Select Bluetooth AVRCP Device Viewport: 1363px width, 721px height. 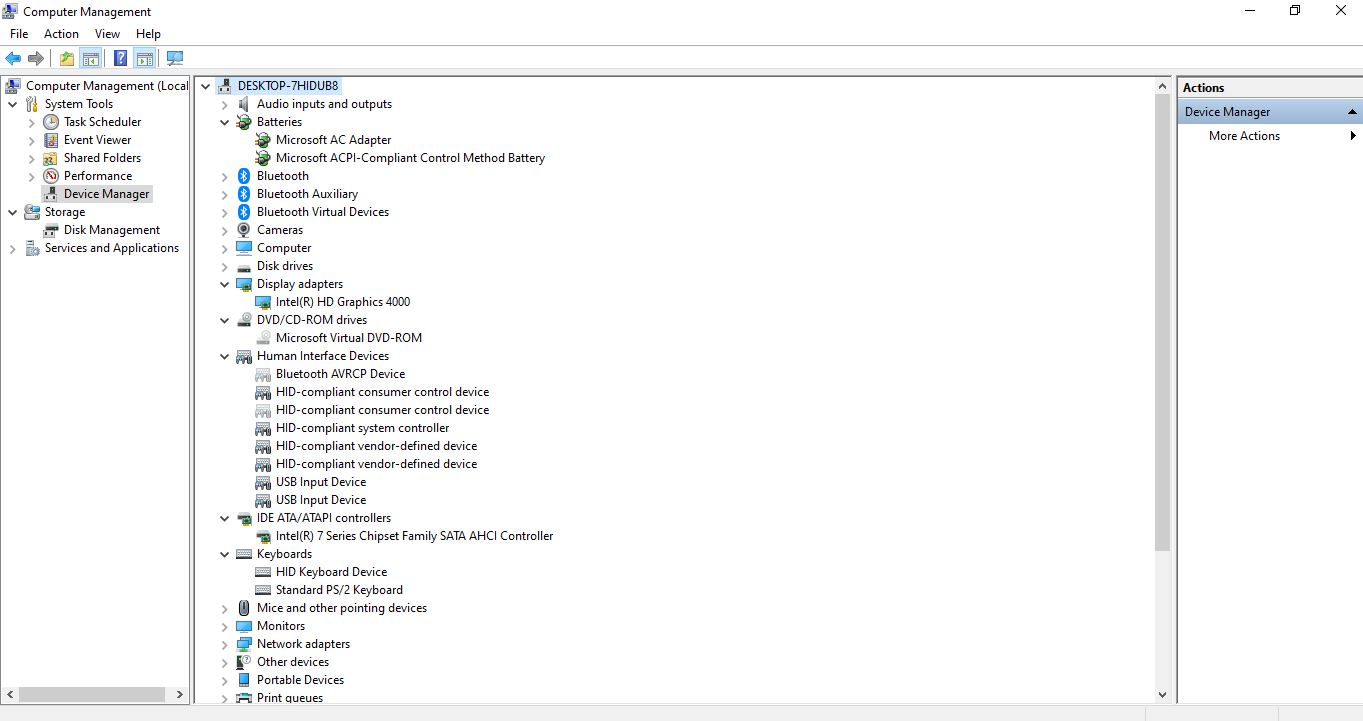click(340, 374)
